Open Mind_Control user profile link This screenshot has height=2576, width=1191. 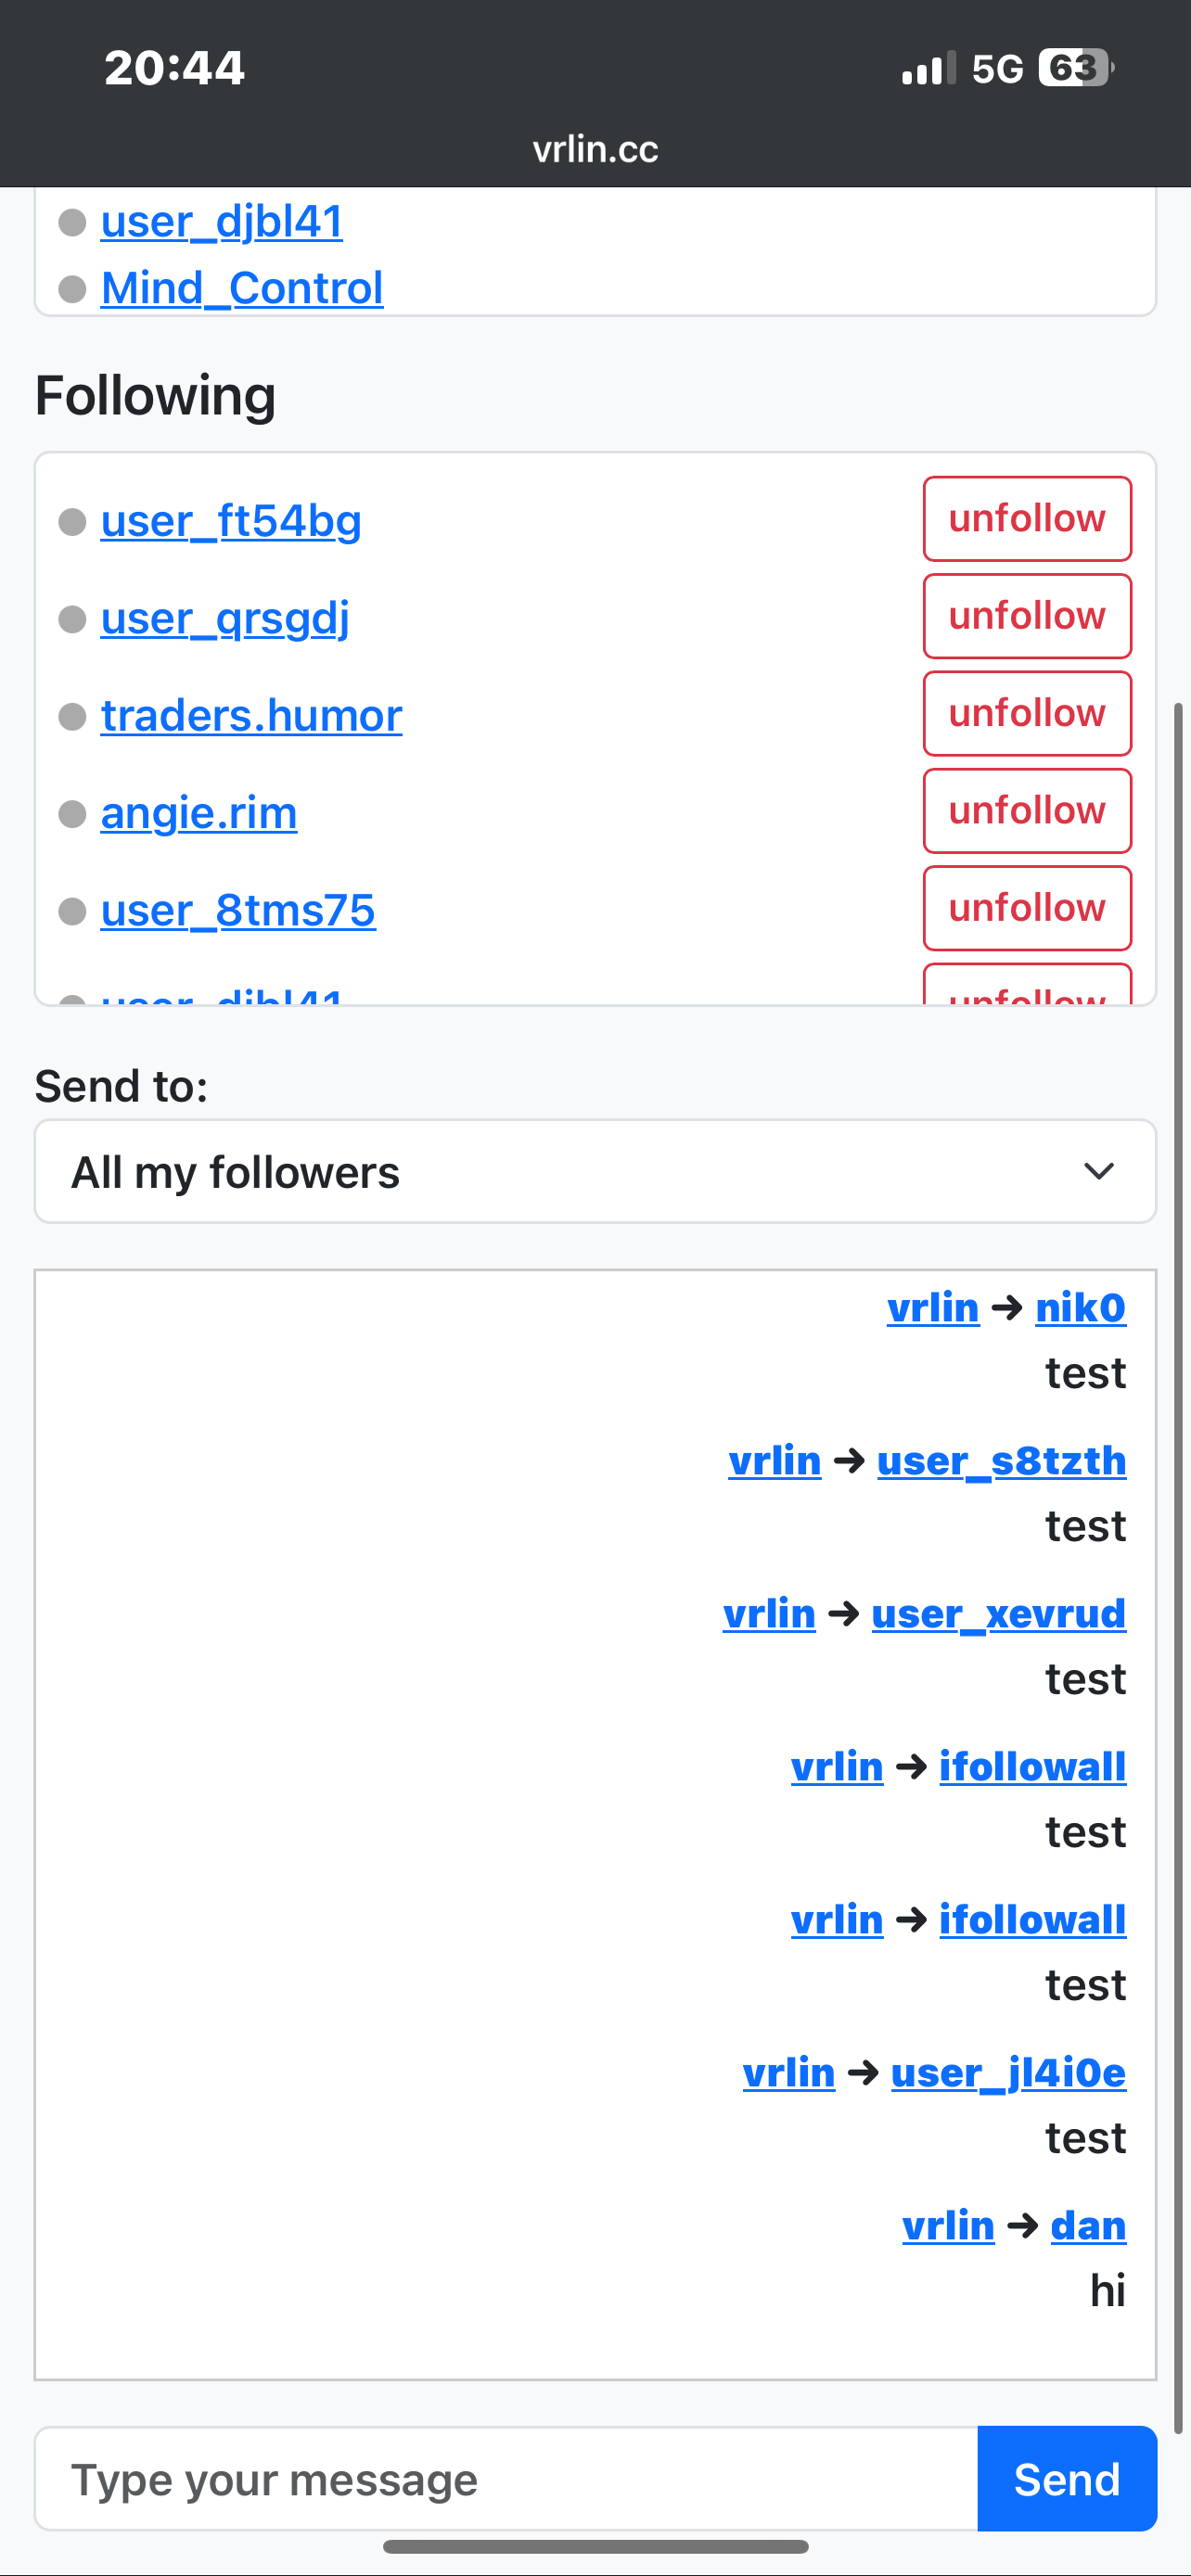[242, 288]
